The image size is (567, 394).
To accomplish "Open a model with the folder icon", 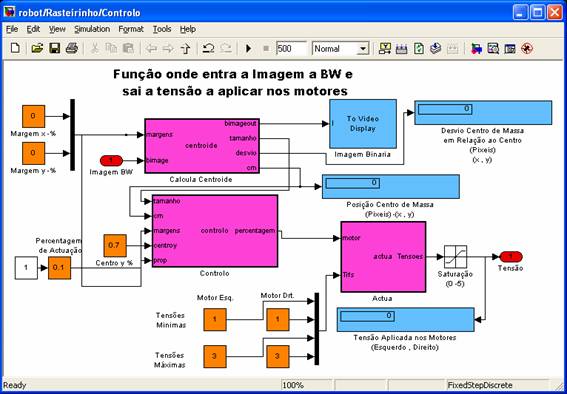I will point(37,48).
